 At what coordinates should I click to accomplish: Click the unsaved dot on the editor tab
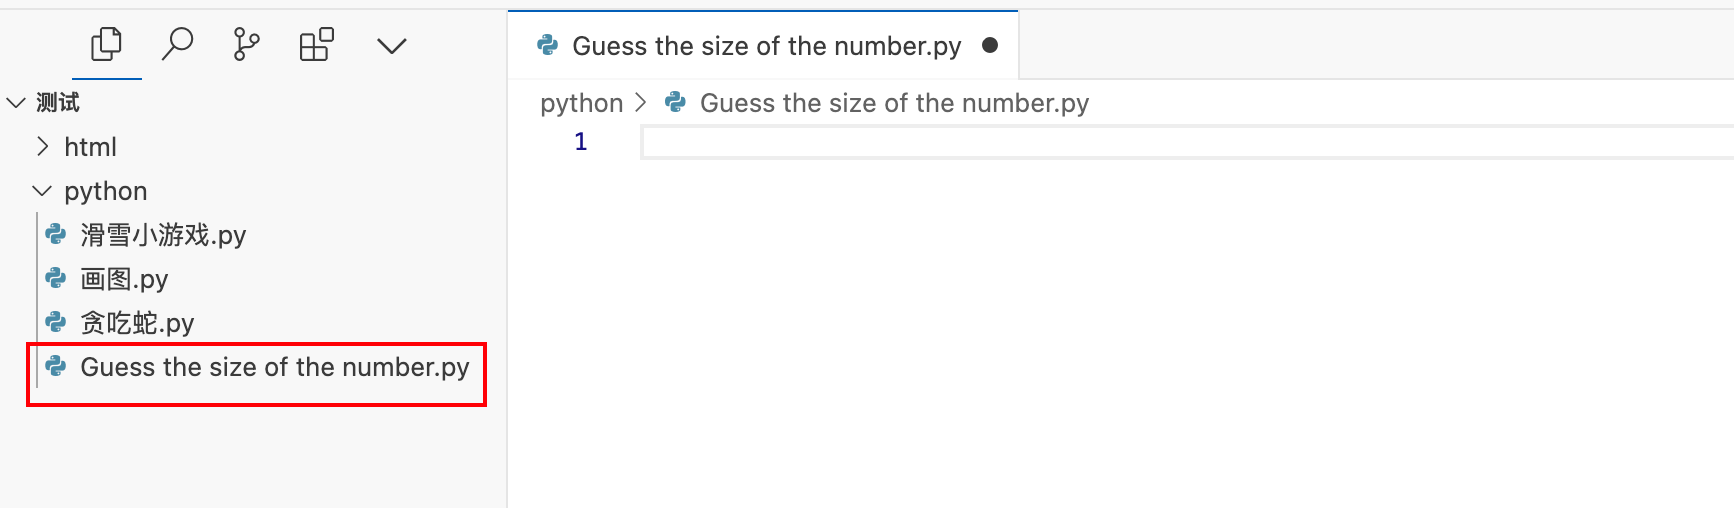pos(990,45)
